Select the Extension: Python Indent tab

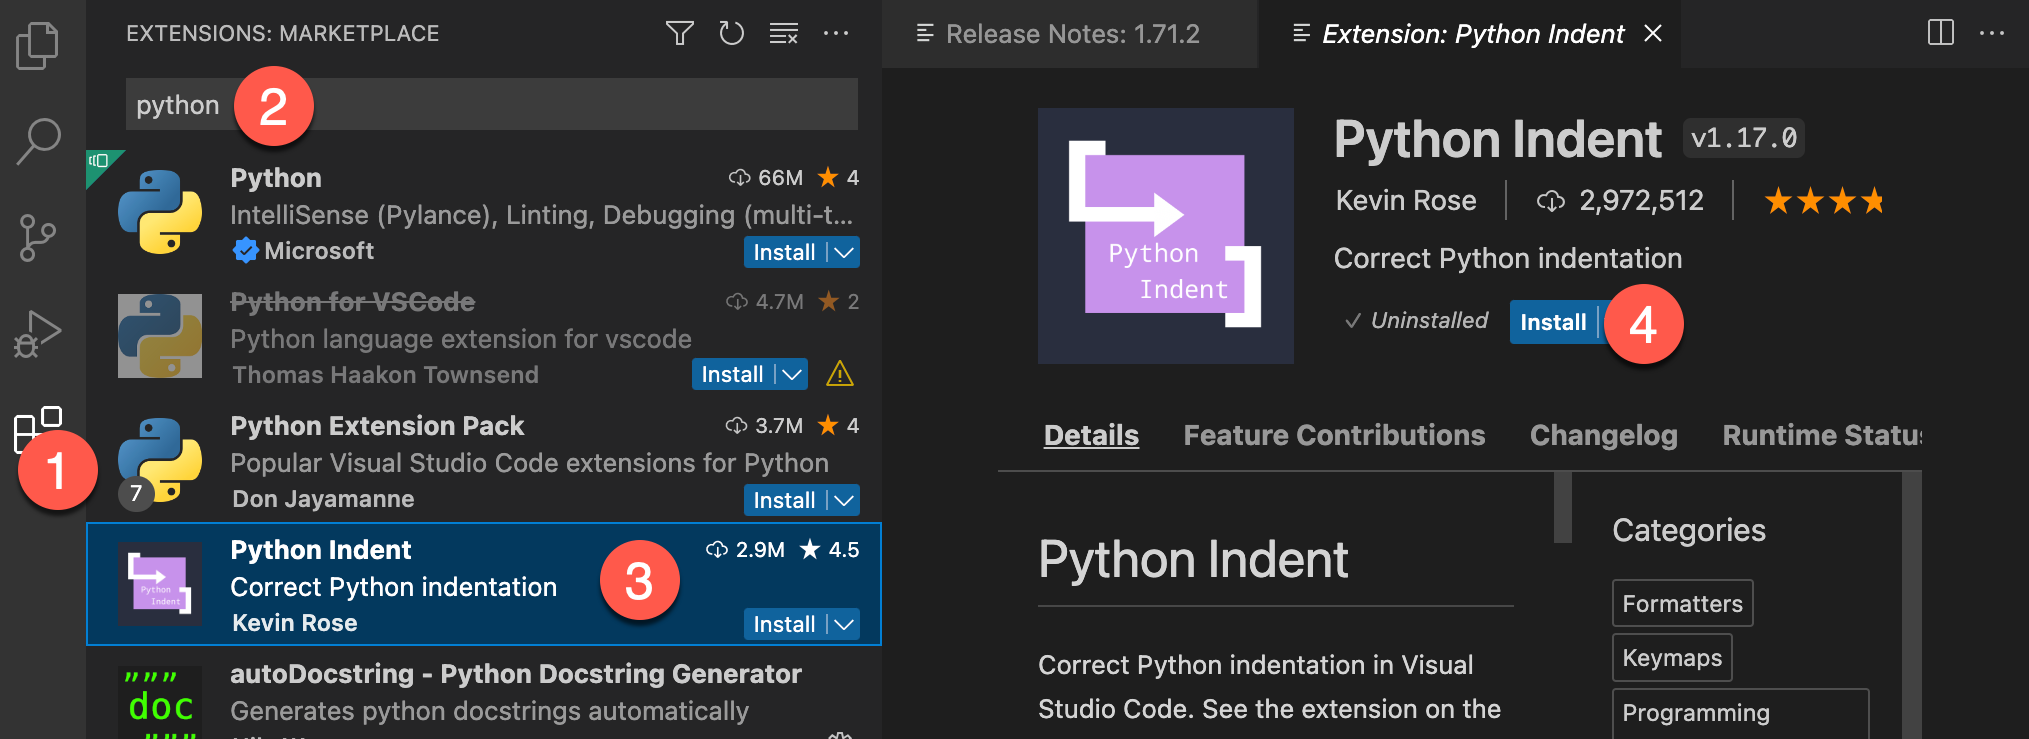(1472, 34)
